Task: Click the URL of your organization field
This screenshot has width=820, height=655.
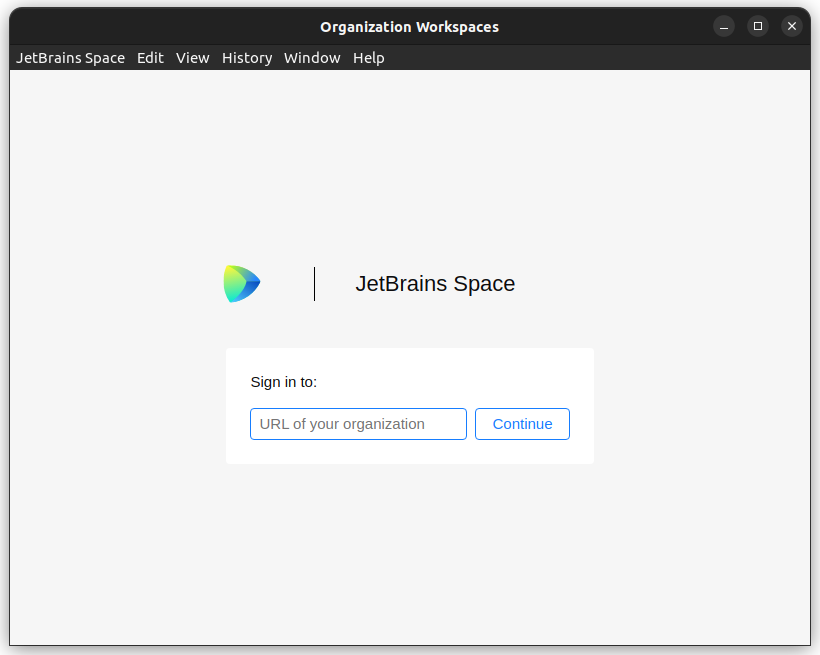Action: [358, 424]
